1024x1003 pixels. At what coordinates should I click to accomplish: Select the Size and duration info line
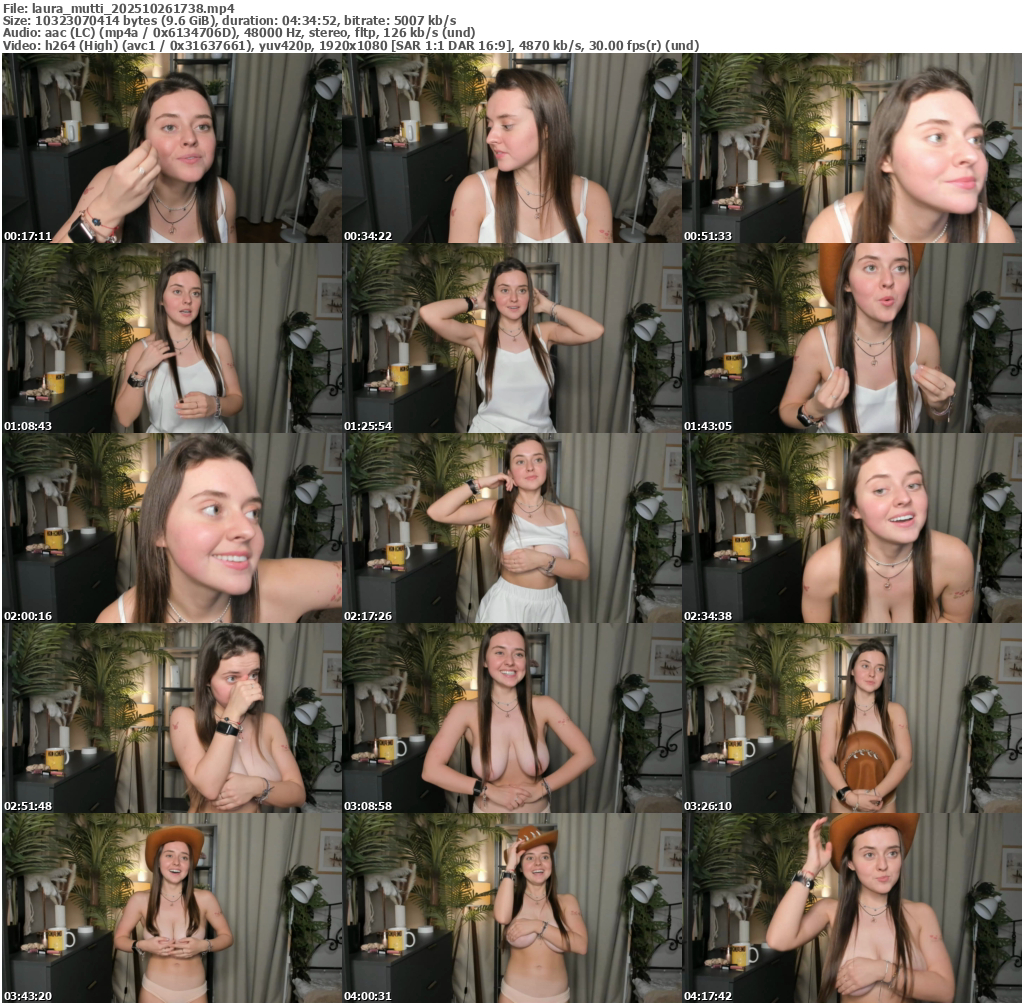pos(229,19)
